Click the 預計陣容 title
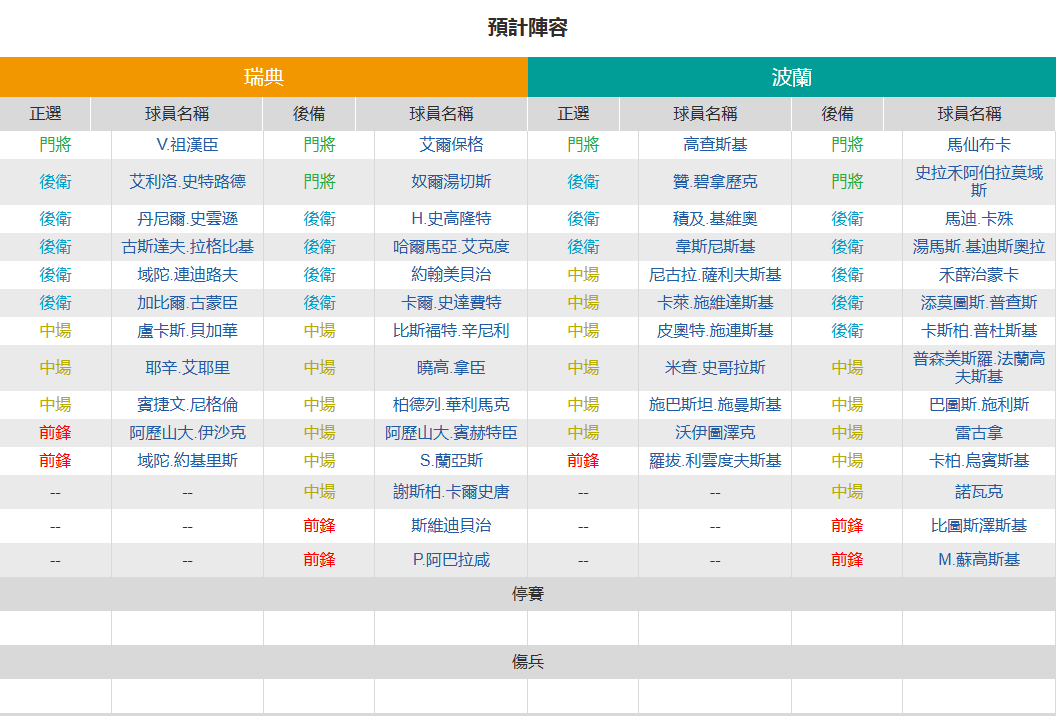1057x716 pixels. point(528,28)
